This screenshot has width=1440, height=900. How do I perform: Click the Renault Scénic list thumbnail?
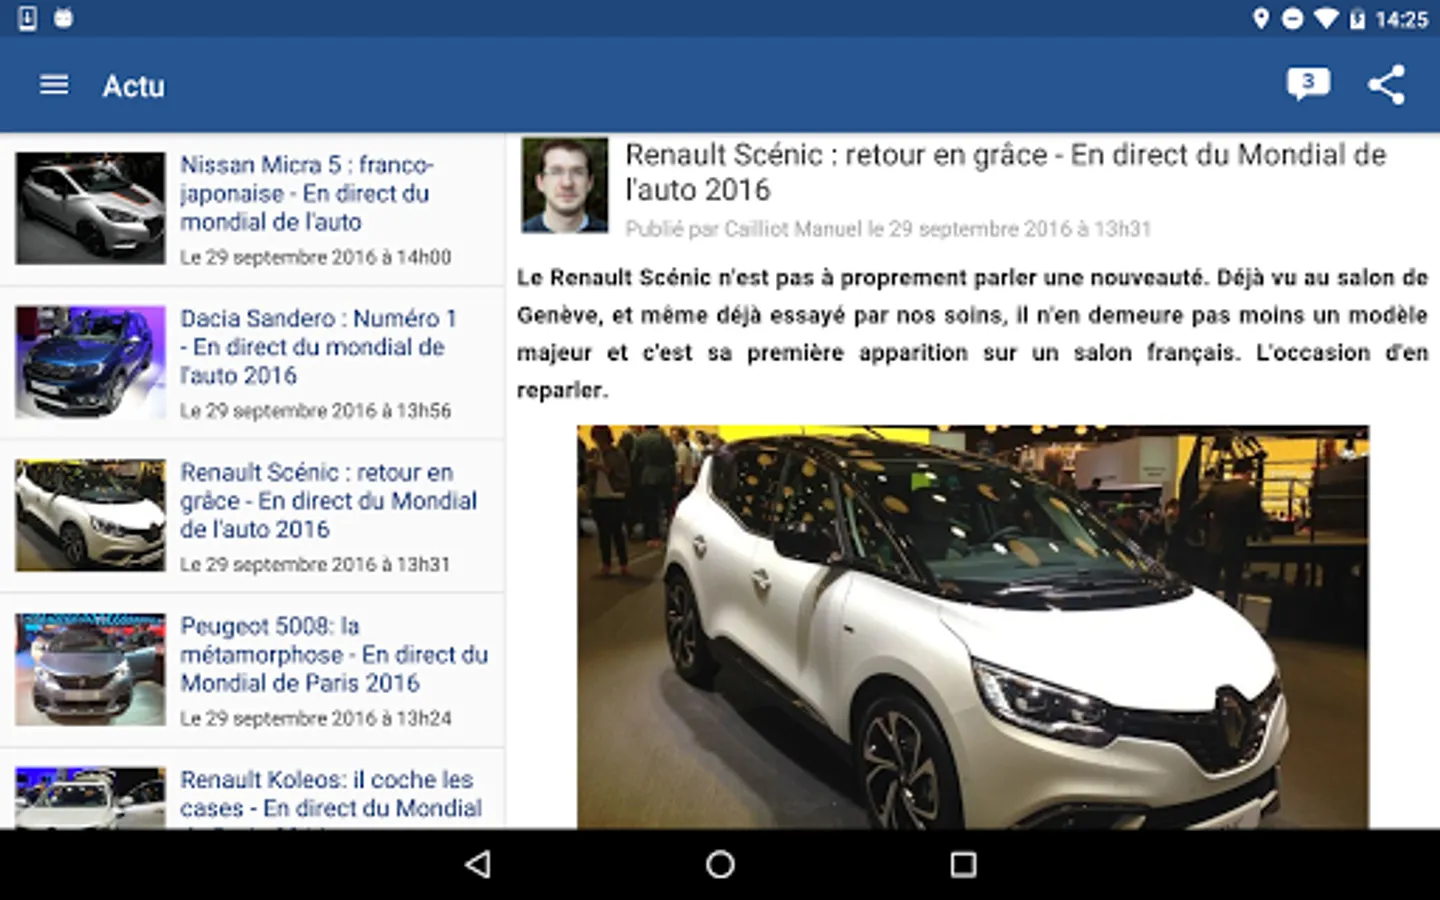90,516
